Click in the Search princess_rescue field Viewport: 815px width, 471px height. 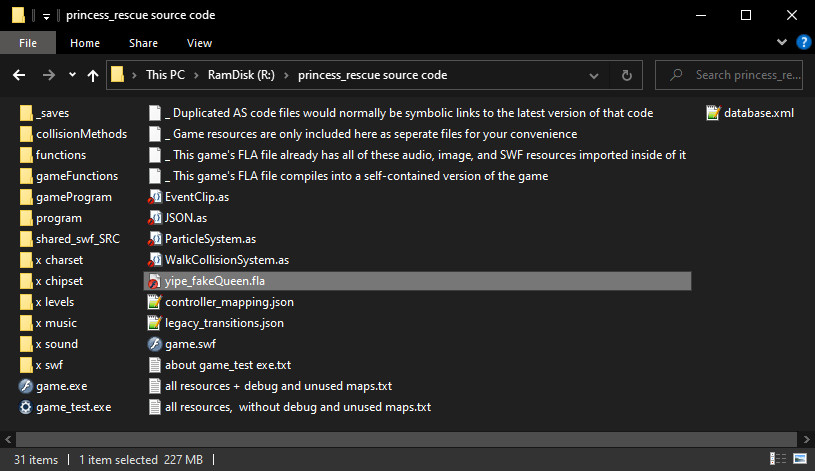point(747,75)
